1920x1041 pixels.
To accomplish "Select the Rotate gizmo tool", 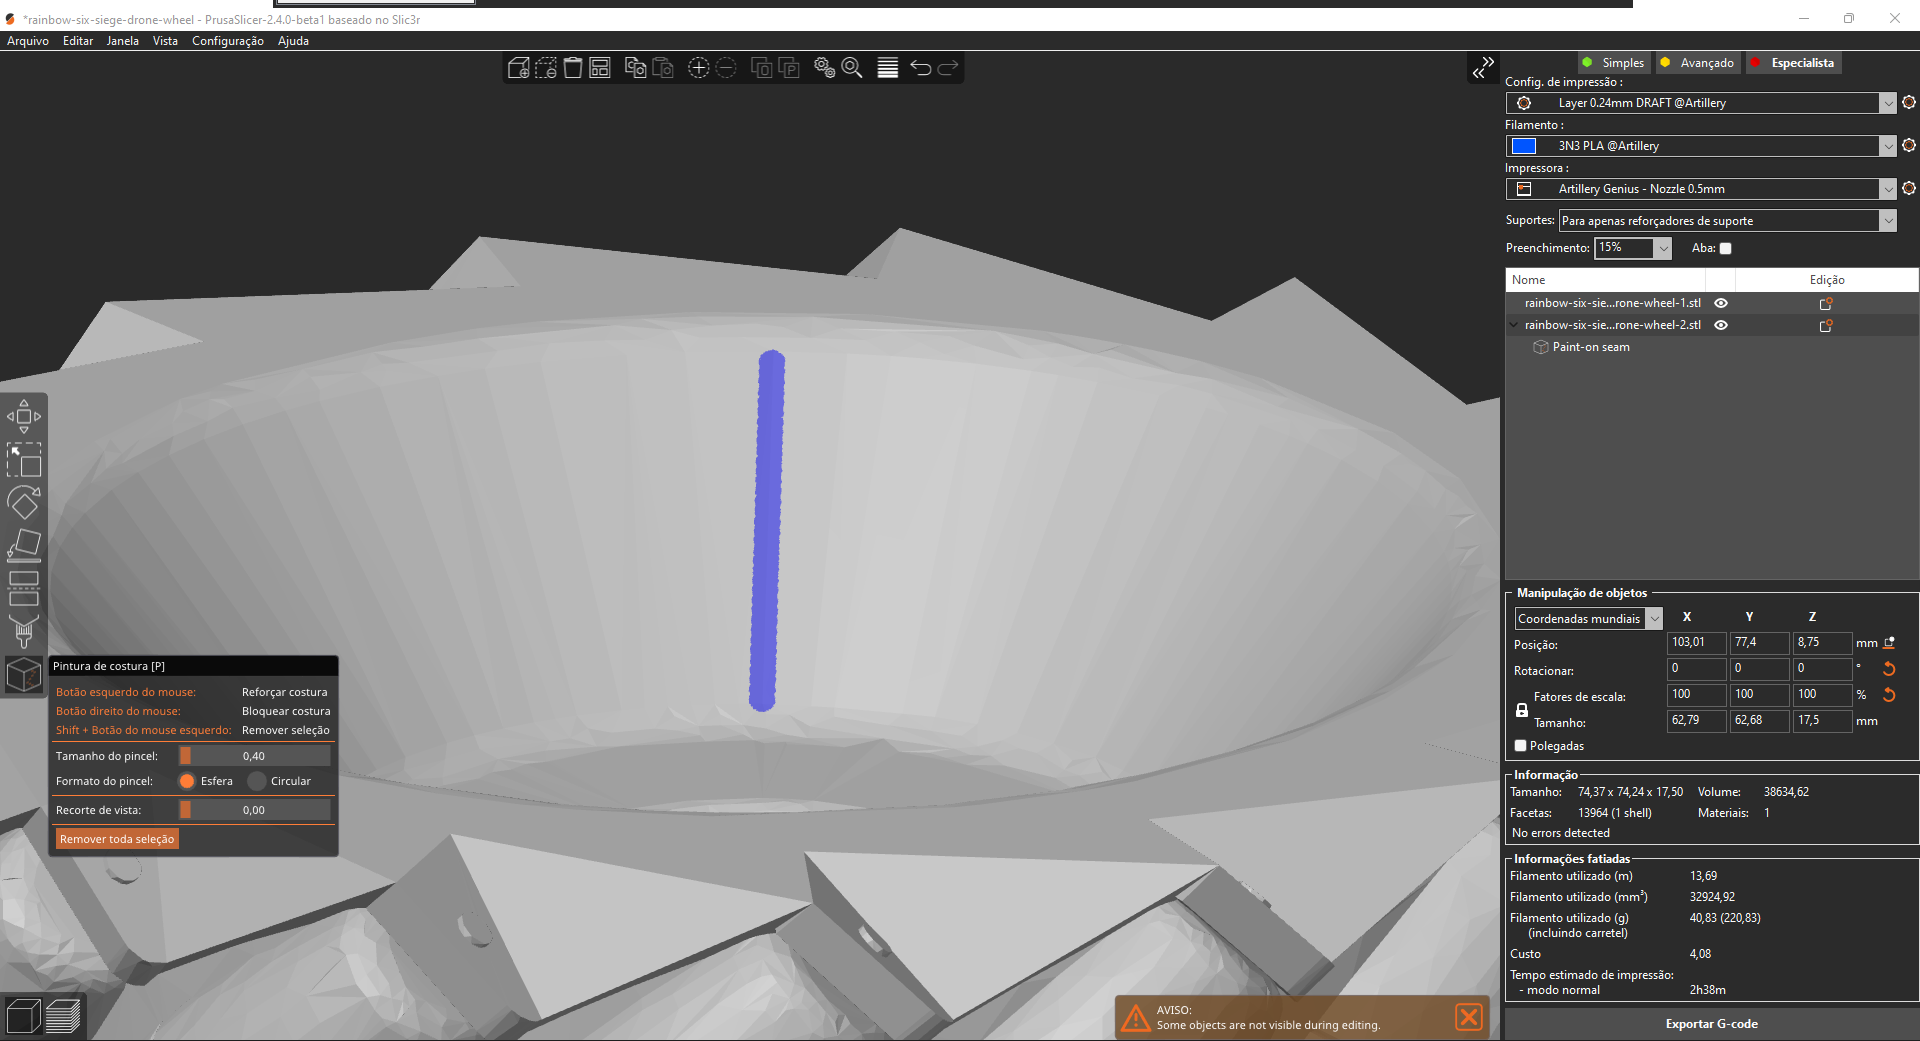I will (x=24, y=503).
